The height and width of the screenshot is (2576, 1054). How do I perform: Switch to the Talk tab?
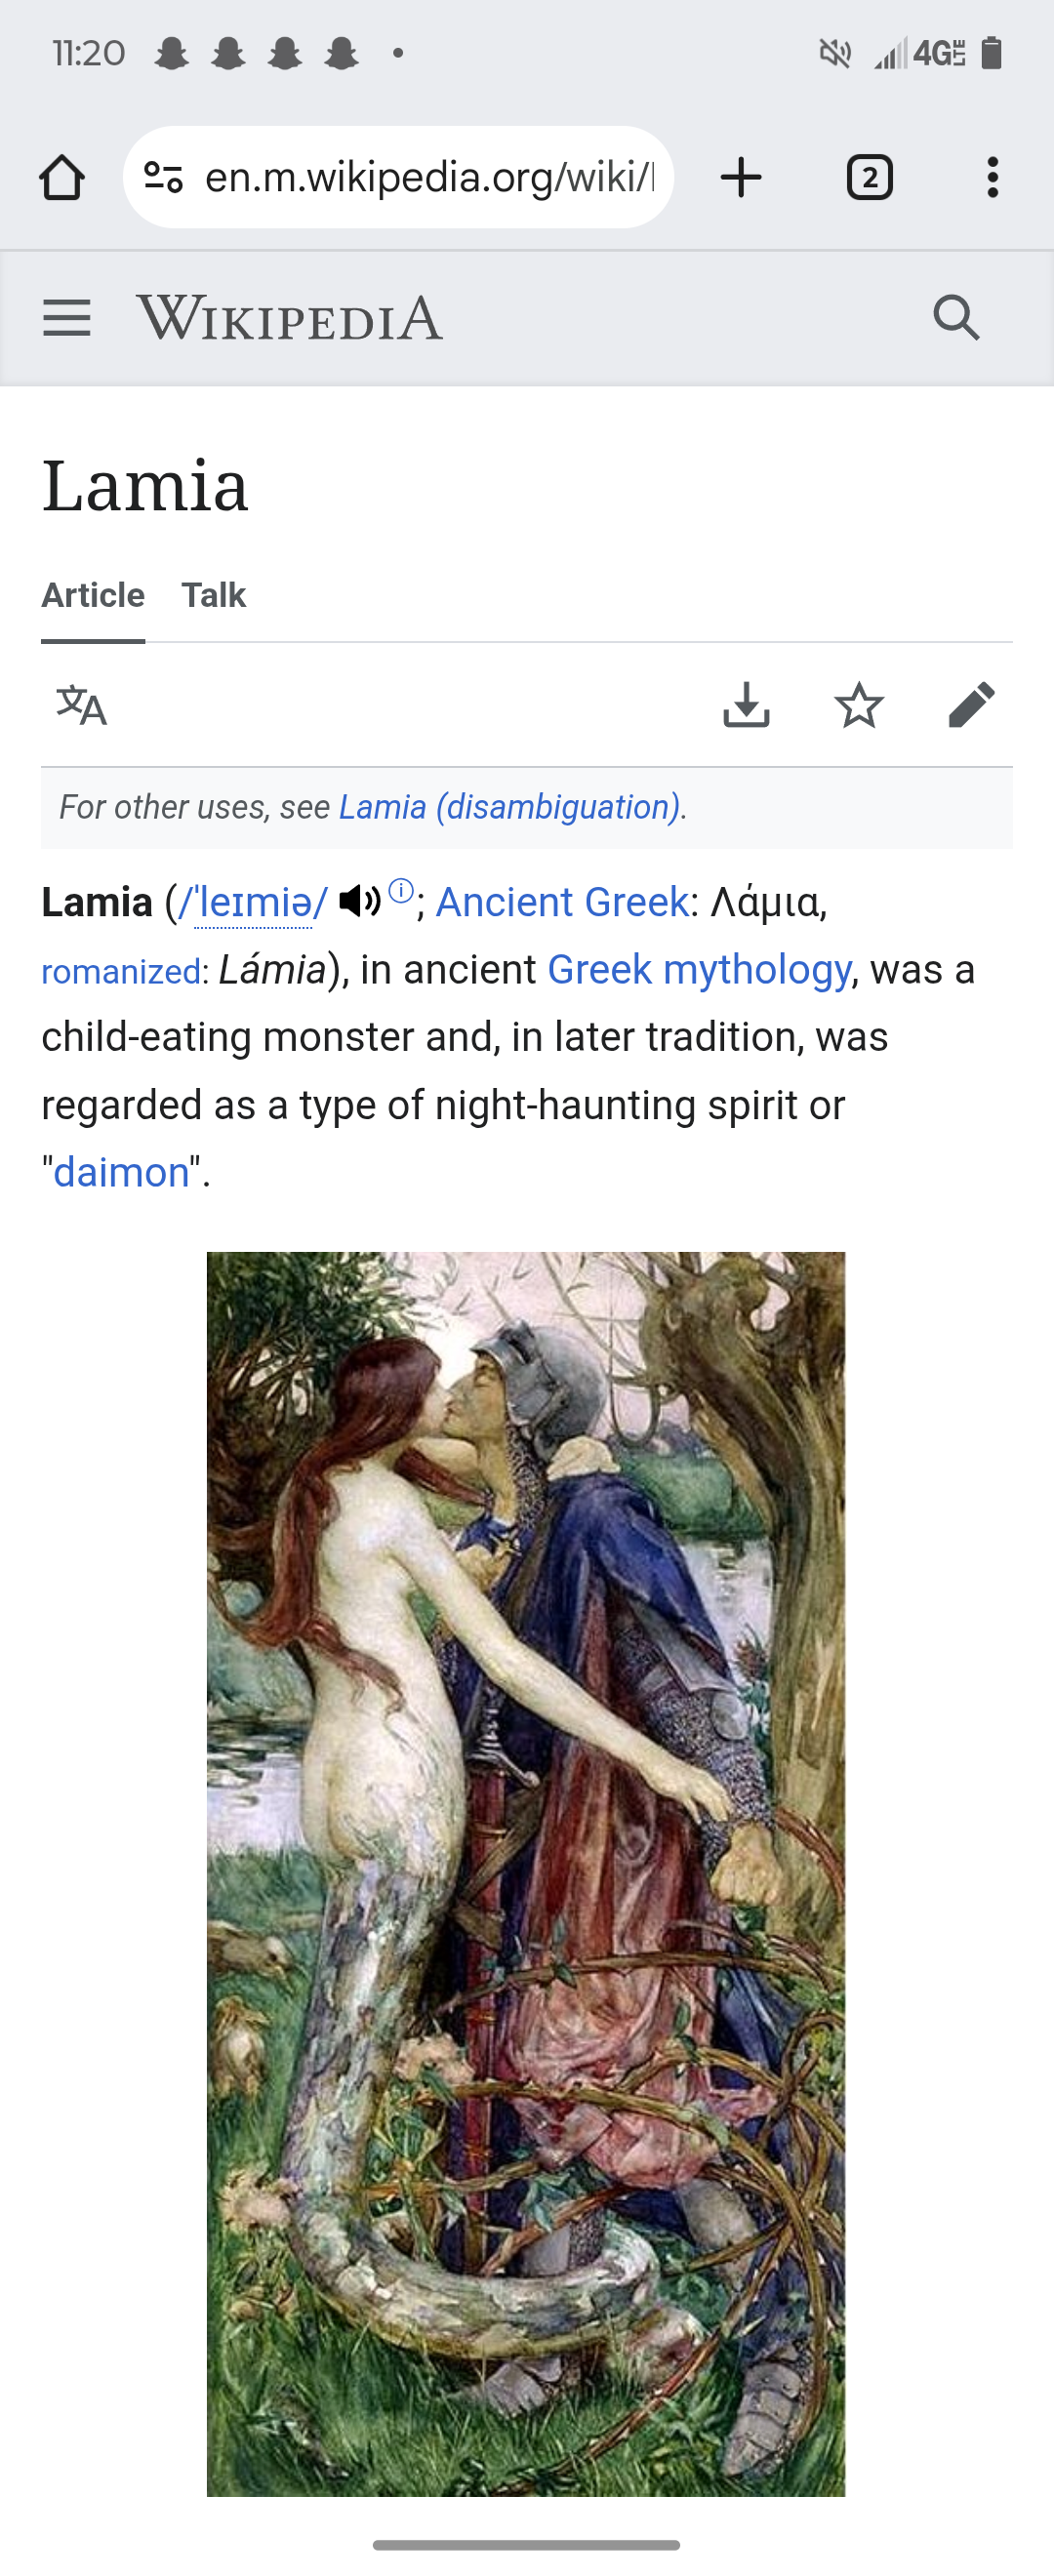tap(214, 595)
